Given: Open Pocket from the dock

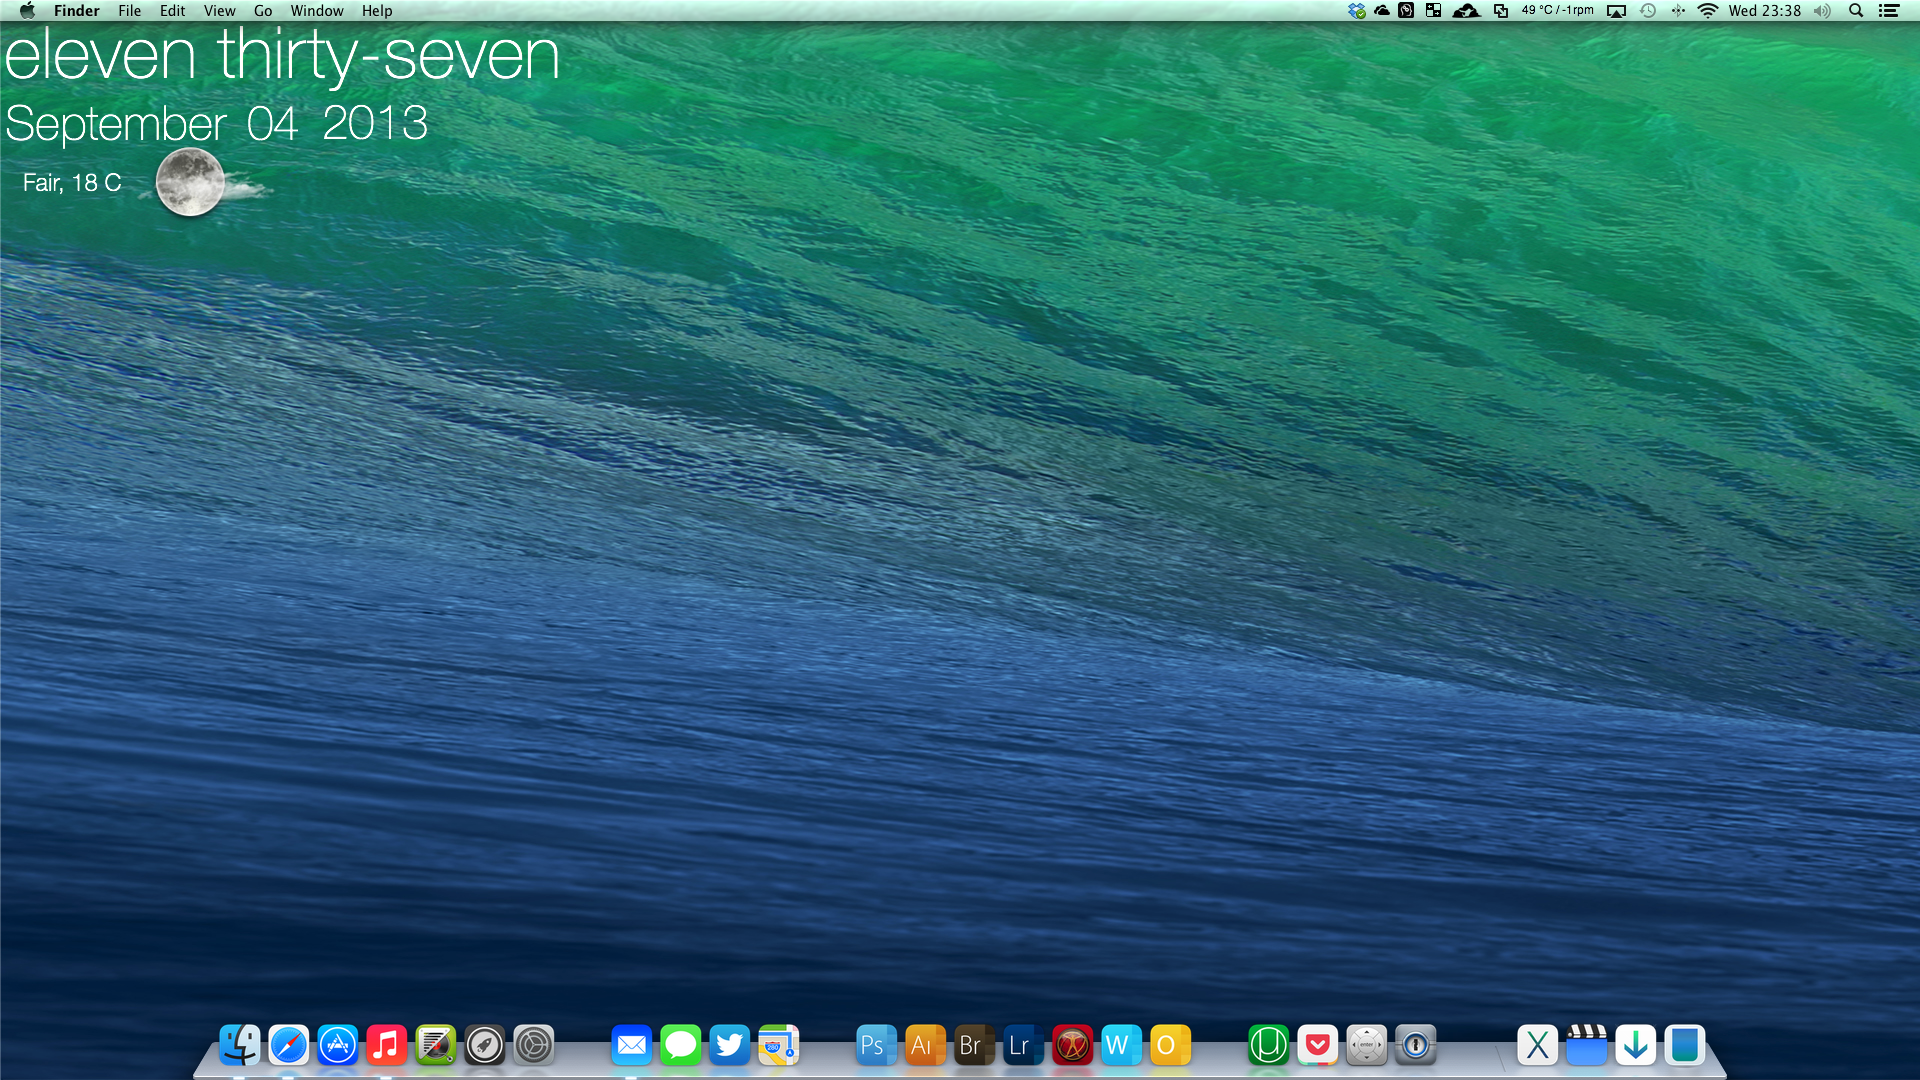Looking at the screenshot, I should tap(1318, 1045).
